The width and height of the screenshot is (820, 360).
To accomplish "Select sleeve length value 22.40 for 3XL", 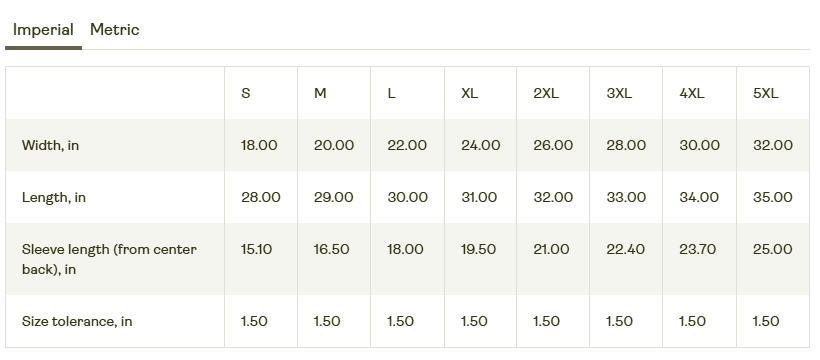I will [625, 249].
